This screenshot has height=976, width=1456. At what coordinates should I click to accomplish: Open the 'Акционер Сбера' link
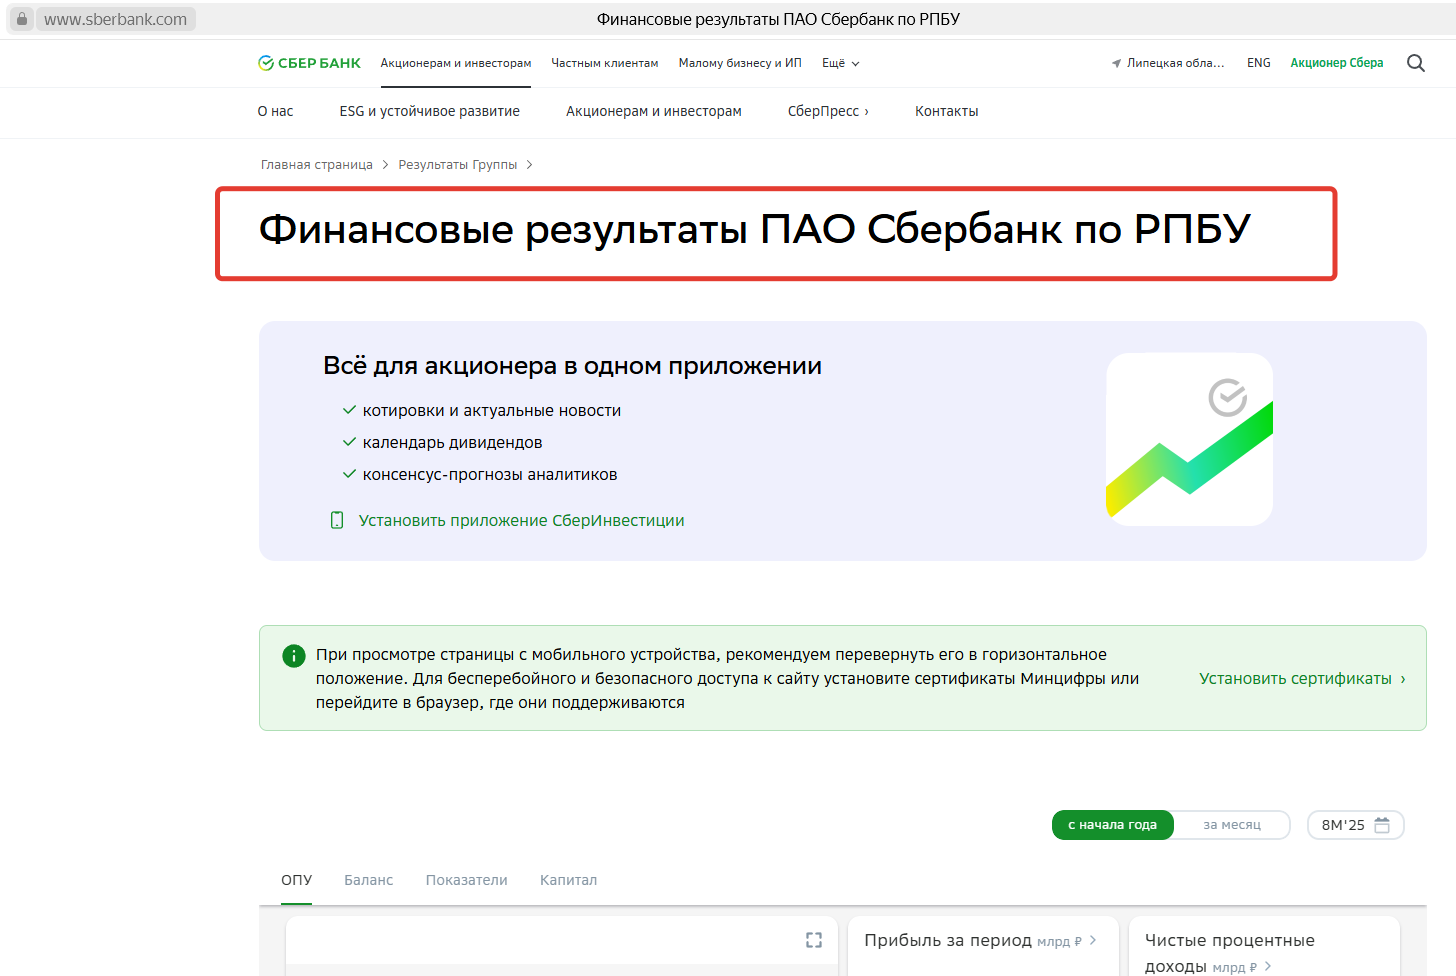[x=1337, y=63]
